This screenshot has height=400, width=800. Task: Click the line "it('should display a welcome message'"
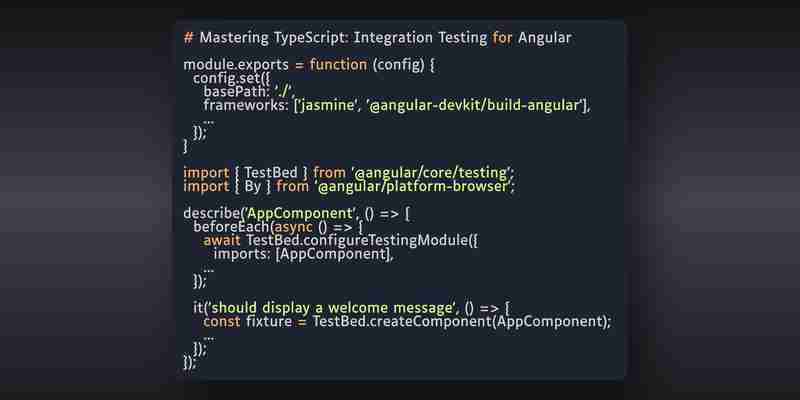coord(352,308)
